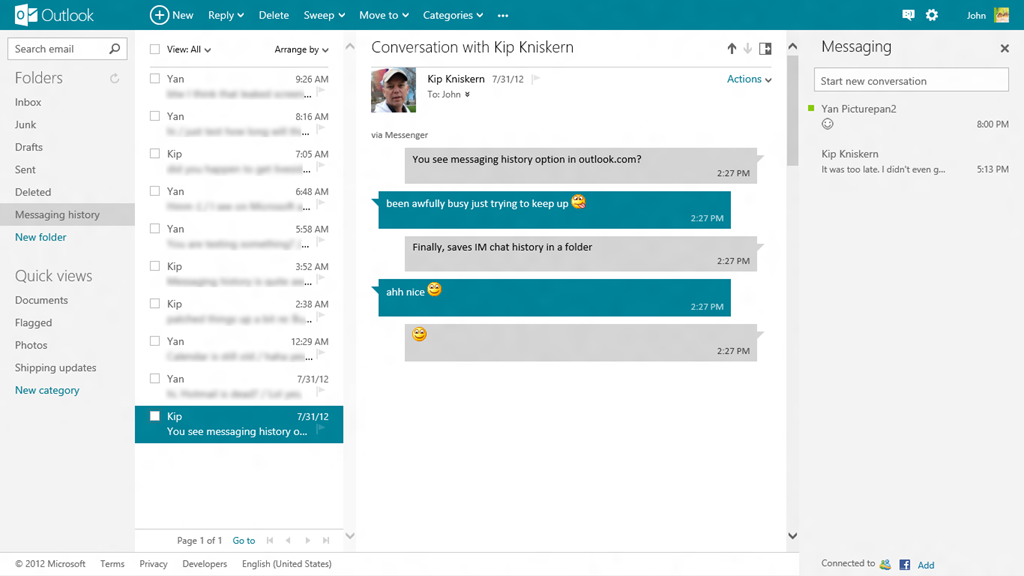Viewport: 1024px width, 576px height.
Task: Open the Flagged quick view
Action: [33, 323]
